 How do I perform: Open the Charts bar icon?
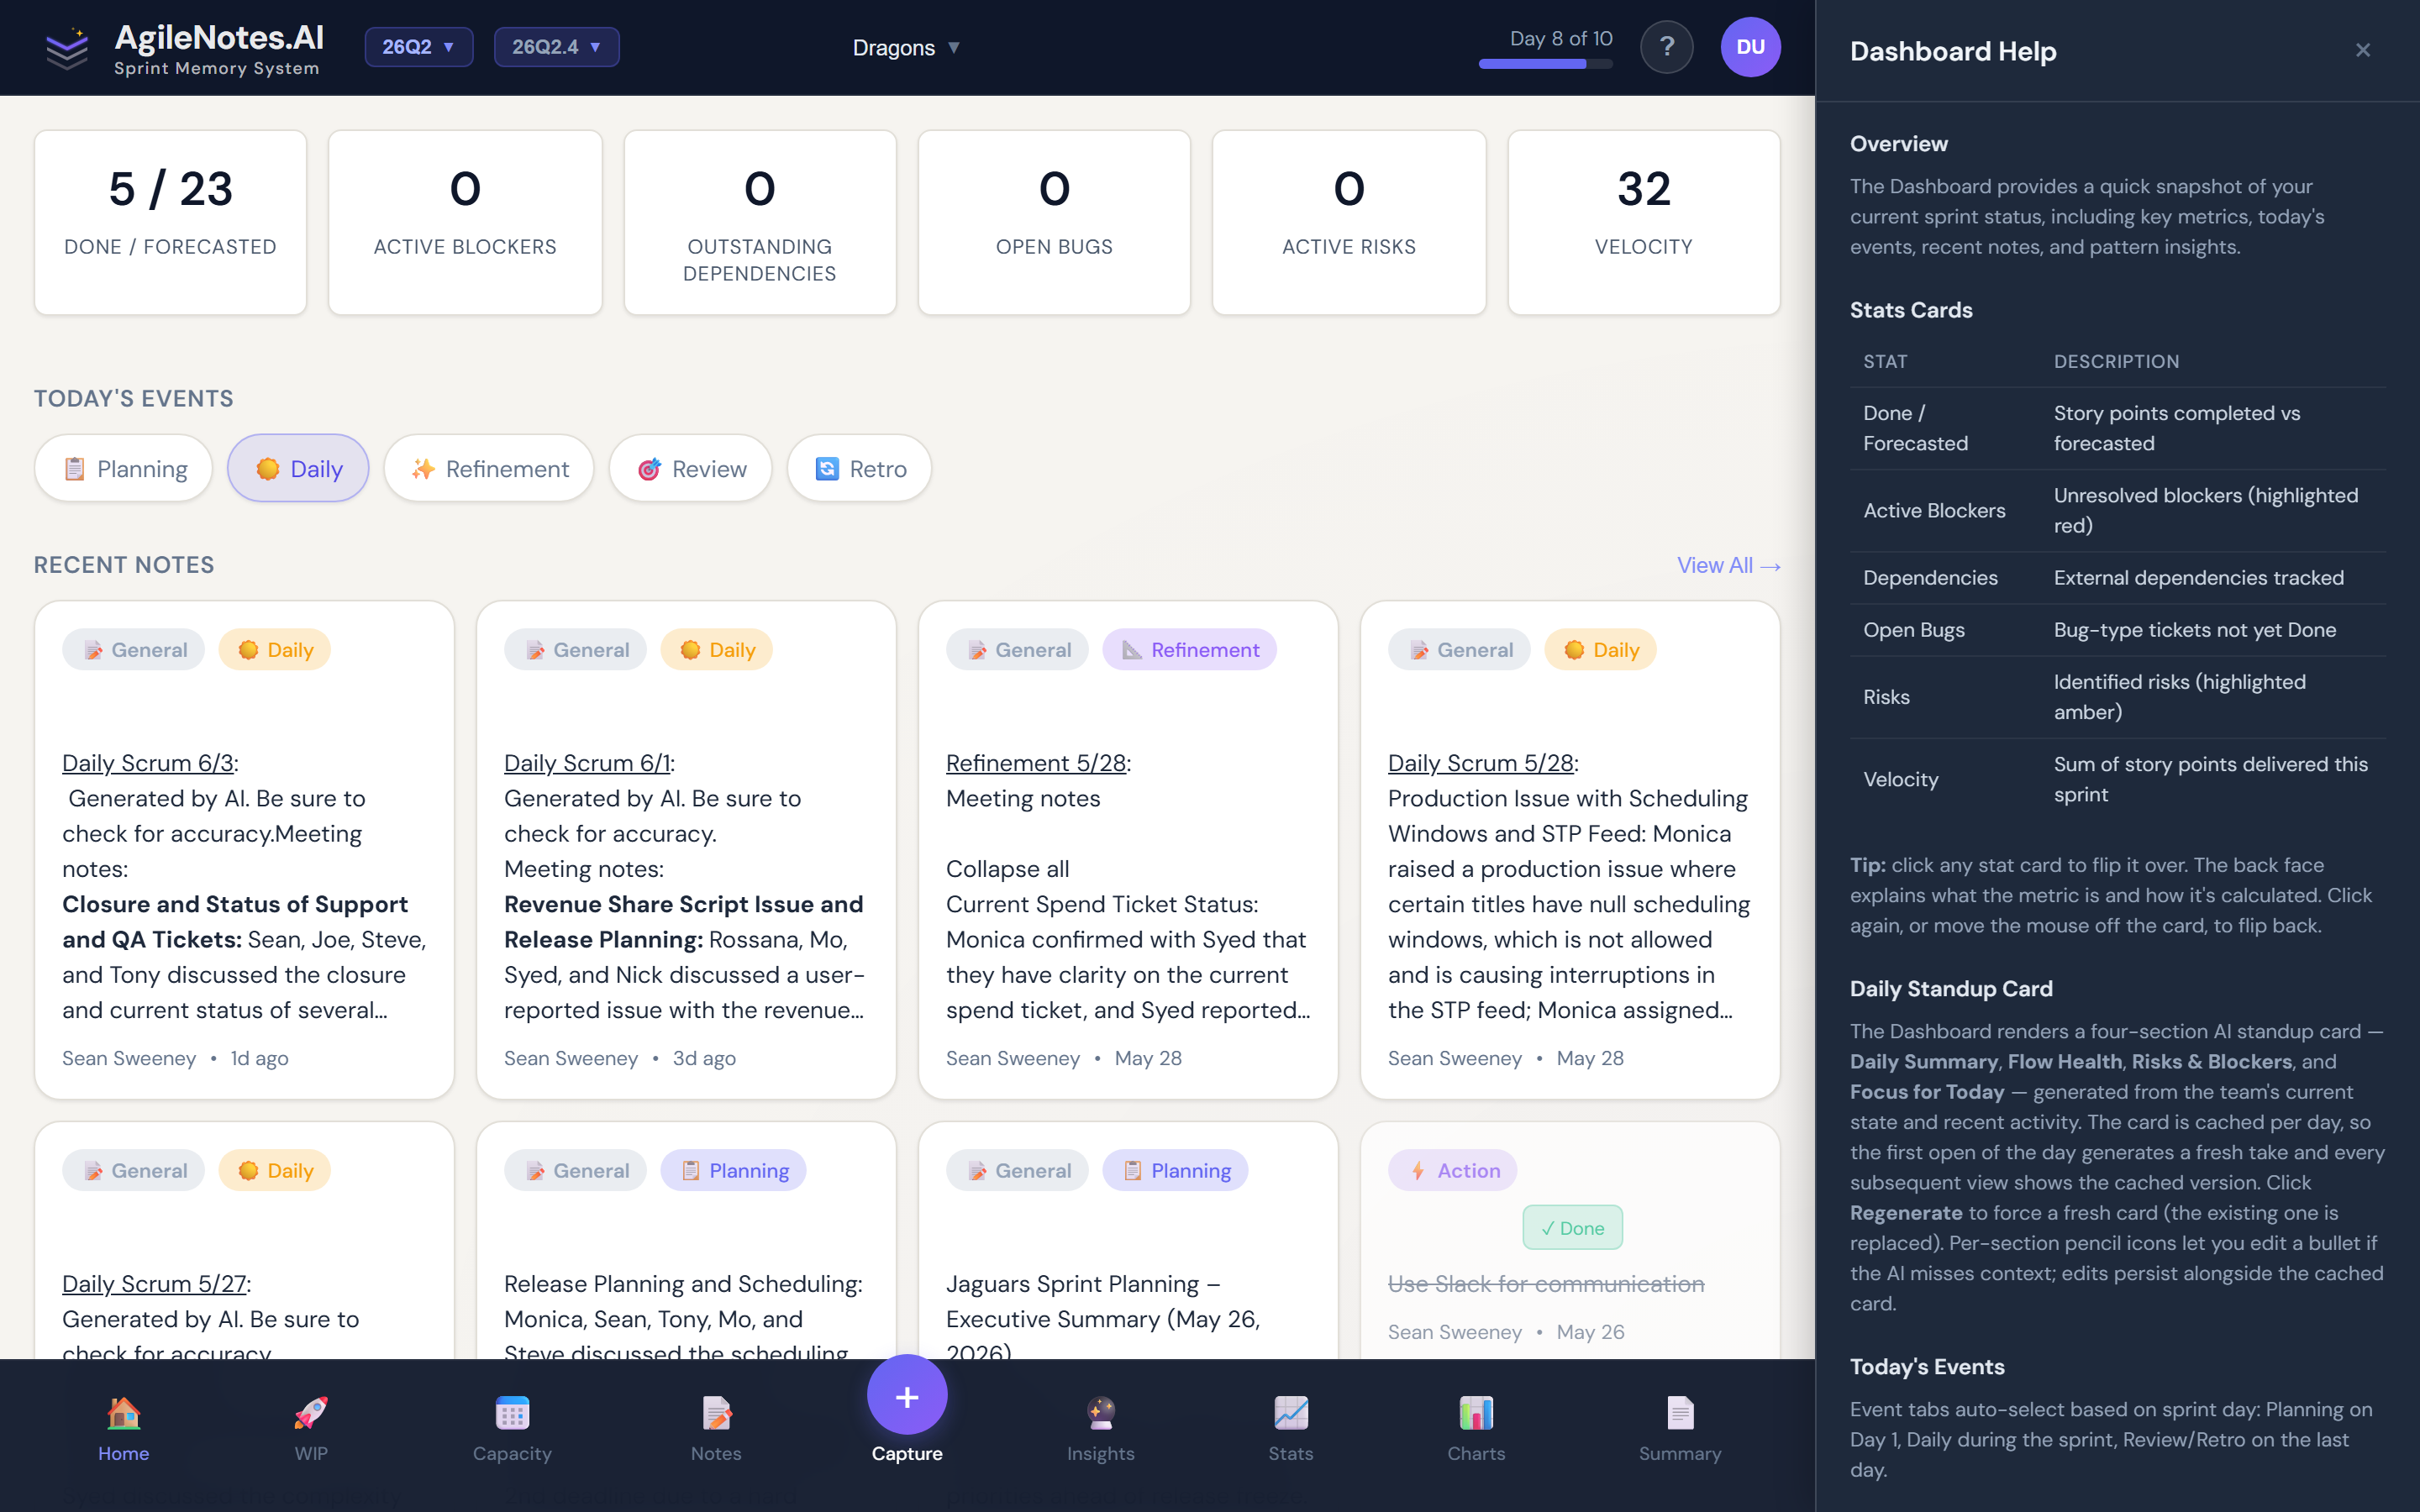1476,1414
